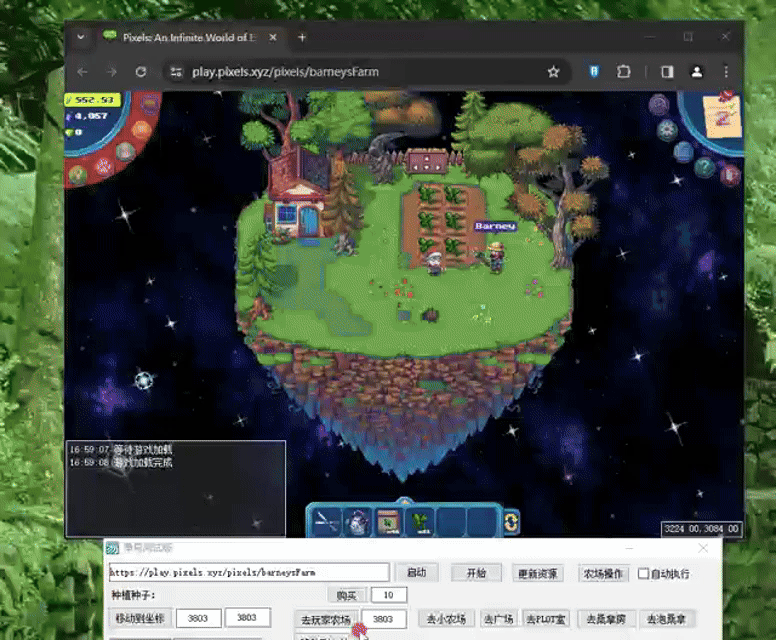The width and height of the screenshot is (776, 640).
Task: Click the URL field in the tool window
Action: point(249,573)
